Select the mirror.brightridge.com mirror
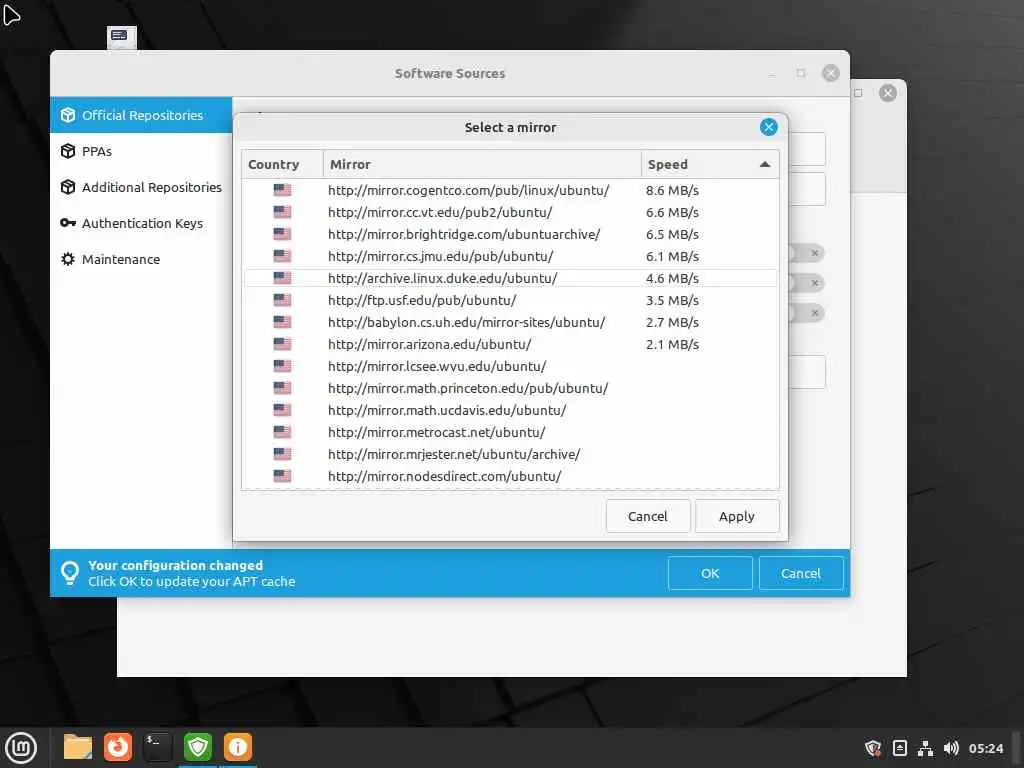 coord(510,234)
